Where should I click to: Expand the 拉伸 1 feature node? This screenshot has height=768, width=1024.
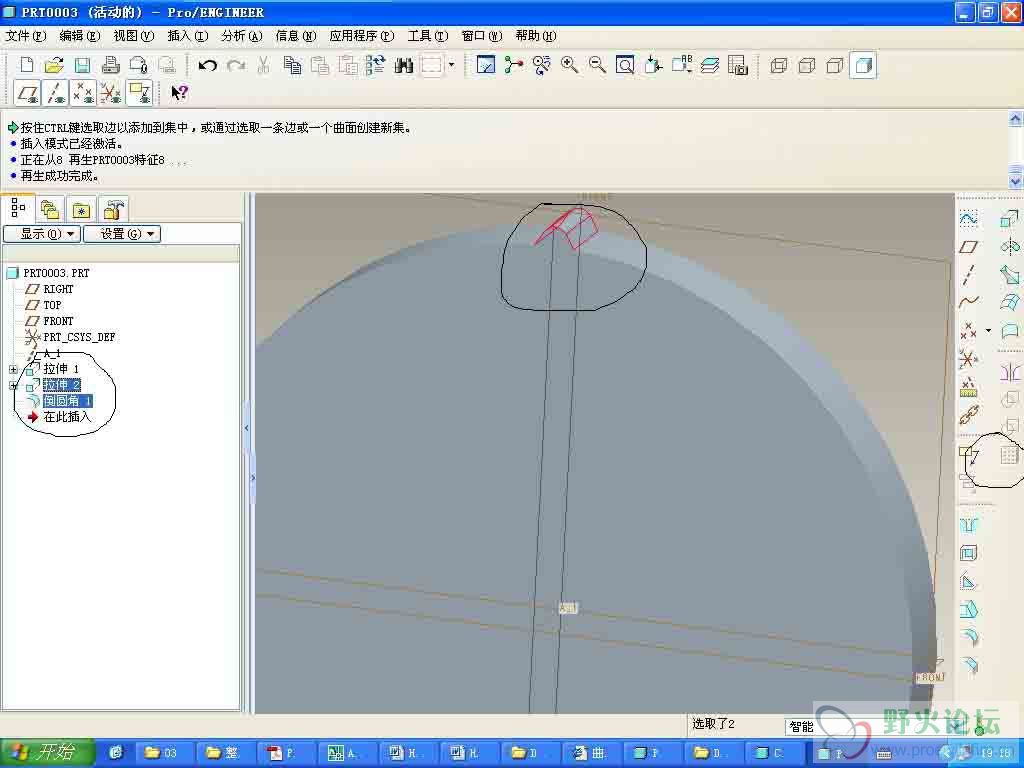[x=13, y=369]
